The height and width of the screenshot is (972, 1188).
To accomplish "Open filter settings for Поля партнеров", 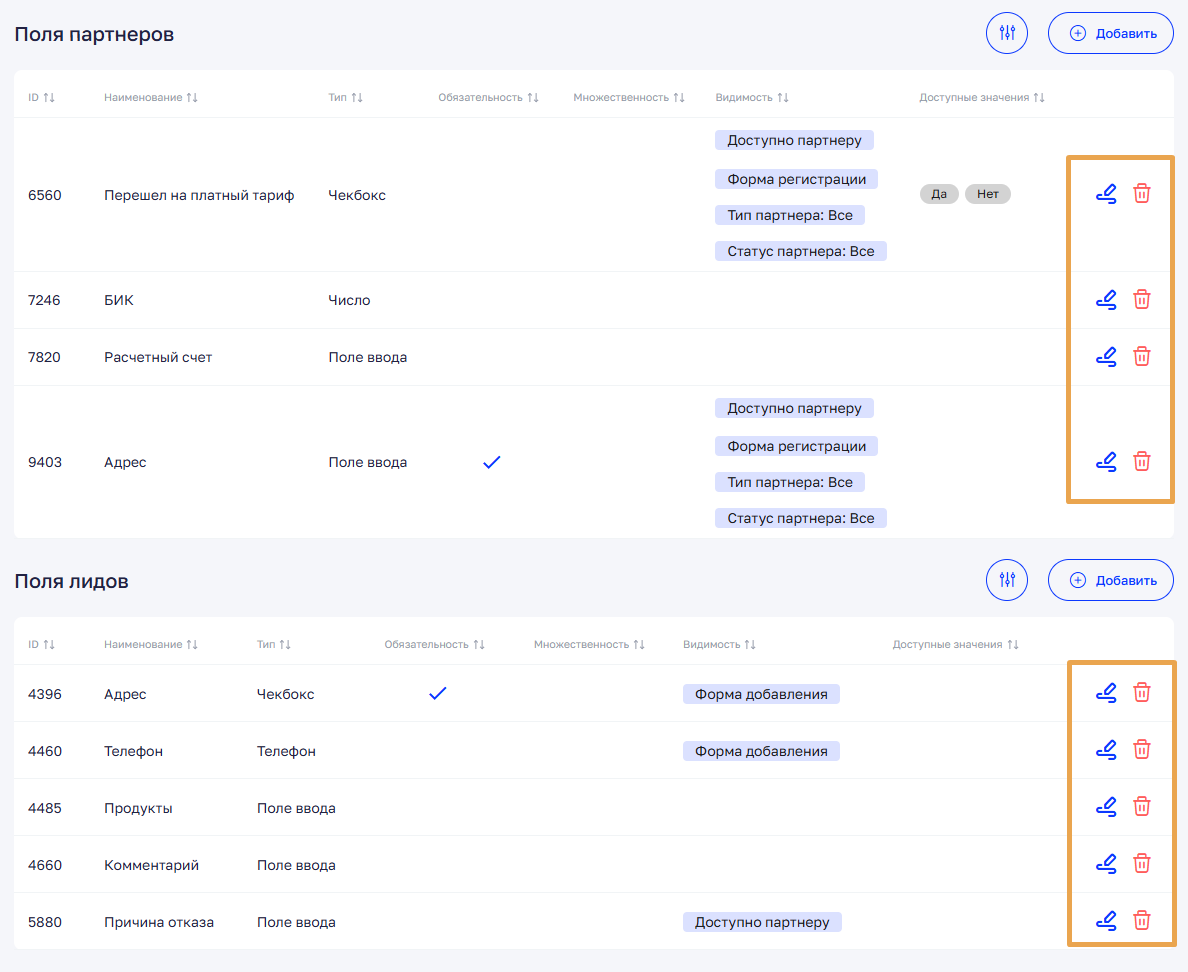I will tap(1007, 33).
